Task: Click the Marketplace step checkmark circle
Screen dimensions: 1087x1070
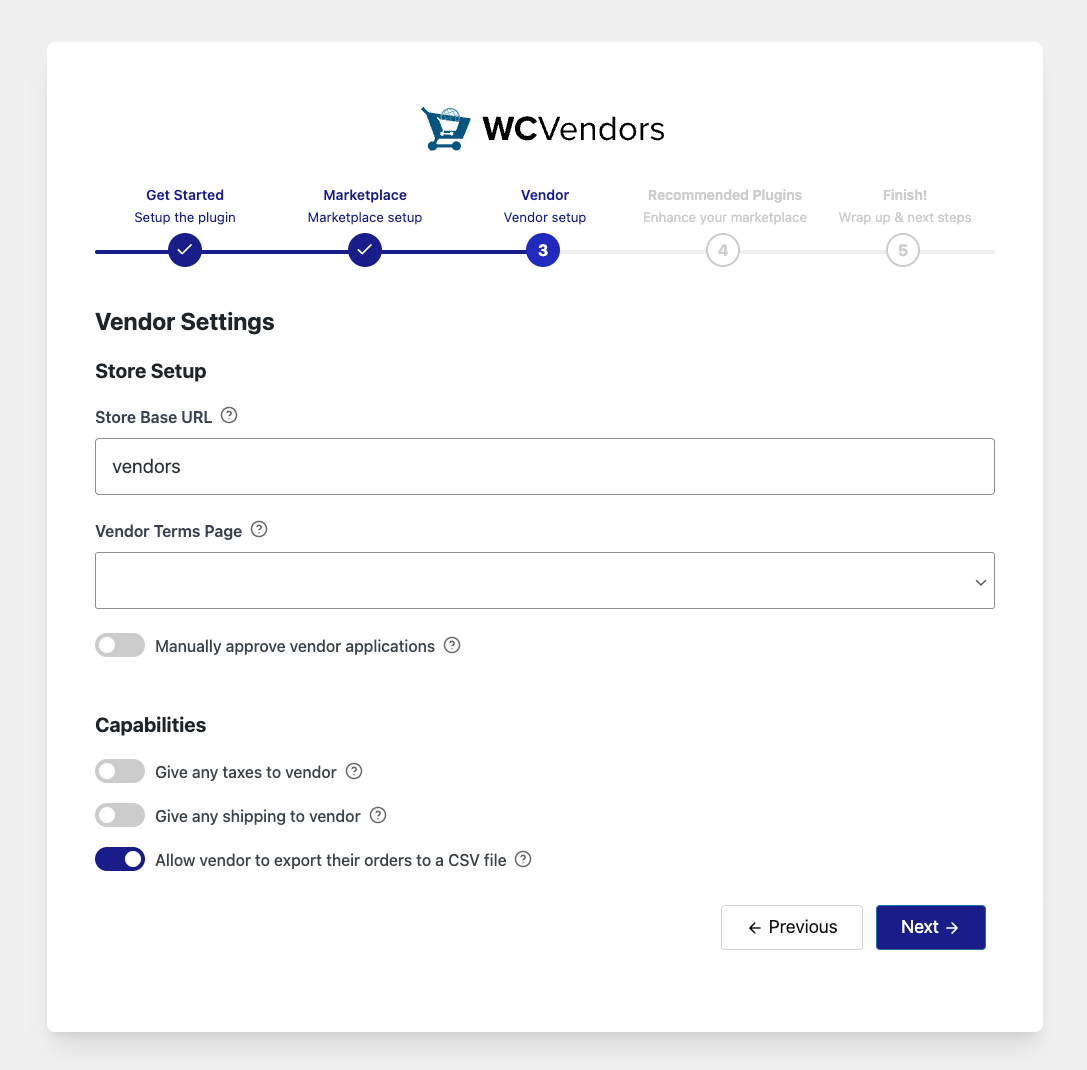Action: click(x=365, y=251)
